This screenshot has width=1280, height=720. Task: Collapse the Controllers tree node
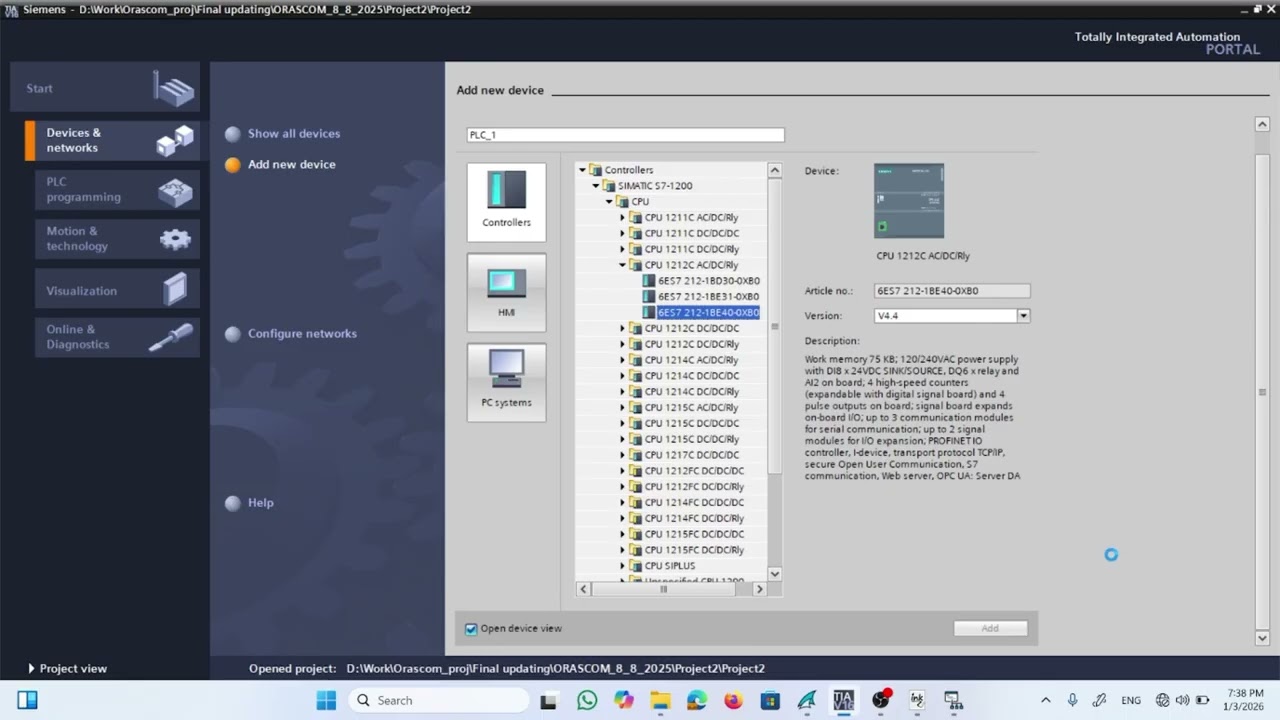582,170
